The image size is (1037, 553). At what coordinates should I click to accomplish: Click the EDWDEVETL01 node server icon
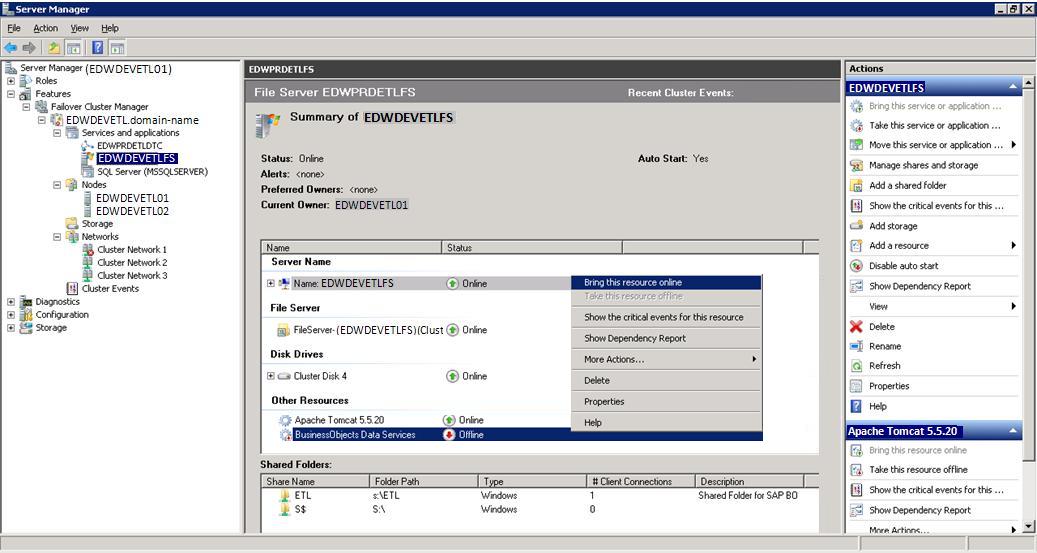[x=89, y=198]
